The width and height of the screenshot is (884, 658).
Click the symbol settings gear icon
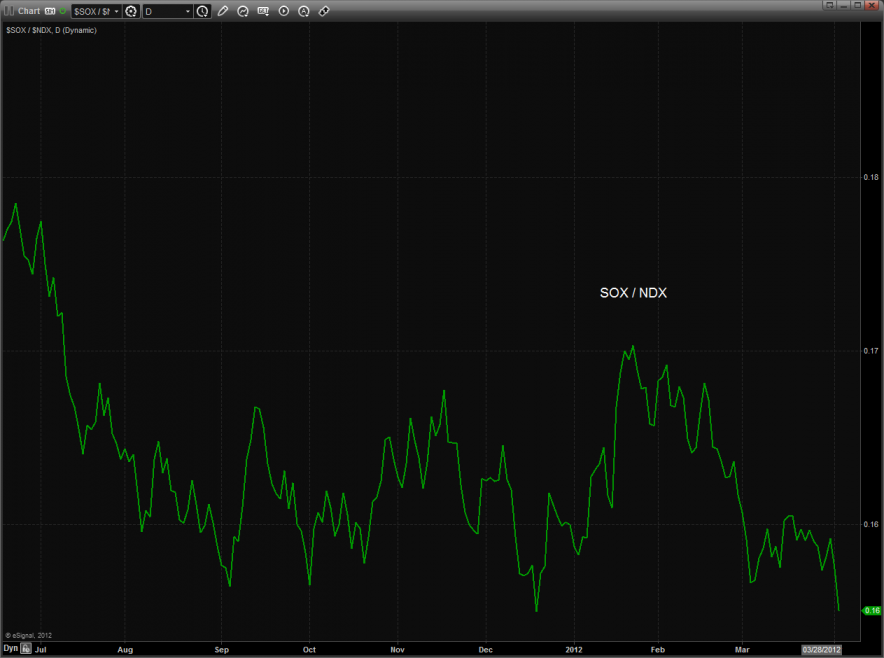[130, 11]
